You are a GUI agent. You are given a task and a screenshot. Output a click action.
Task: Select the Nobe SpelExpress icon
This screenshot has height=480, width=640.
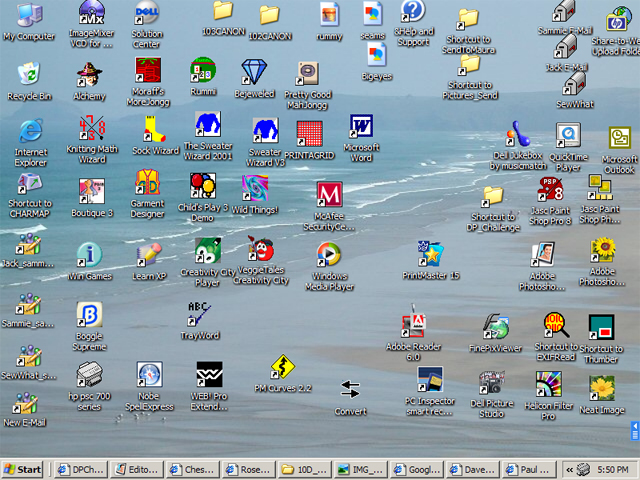tap(149, 374)
